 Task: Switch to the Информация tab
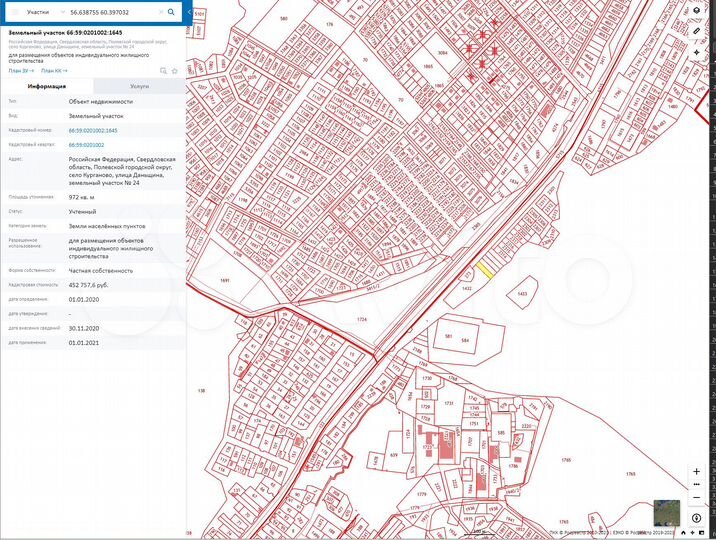point(47,86)
